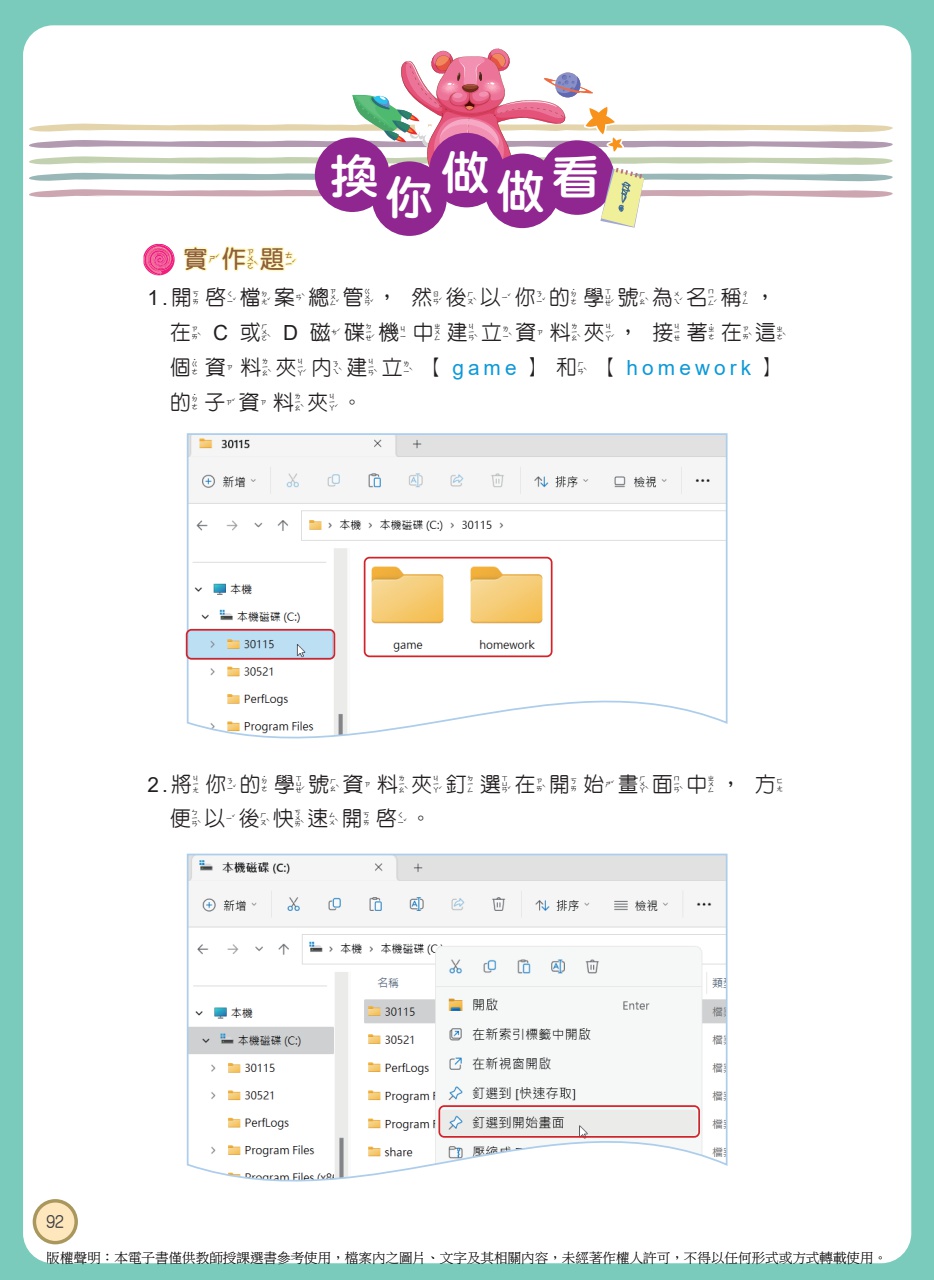Click the Rename icon in the 30115 window toolbar
The image size is (934, 1280).
tap(415, 481)
